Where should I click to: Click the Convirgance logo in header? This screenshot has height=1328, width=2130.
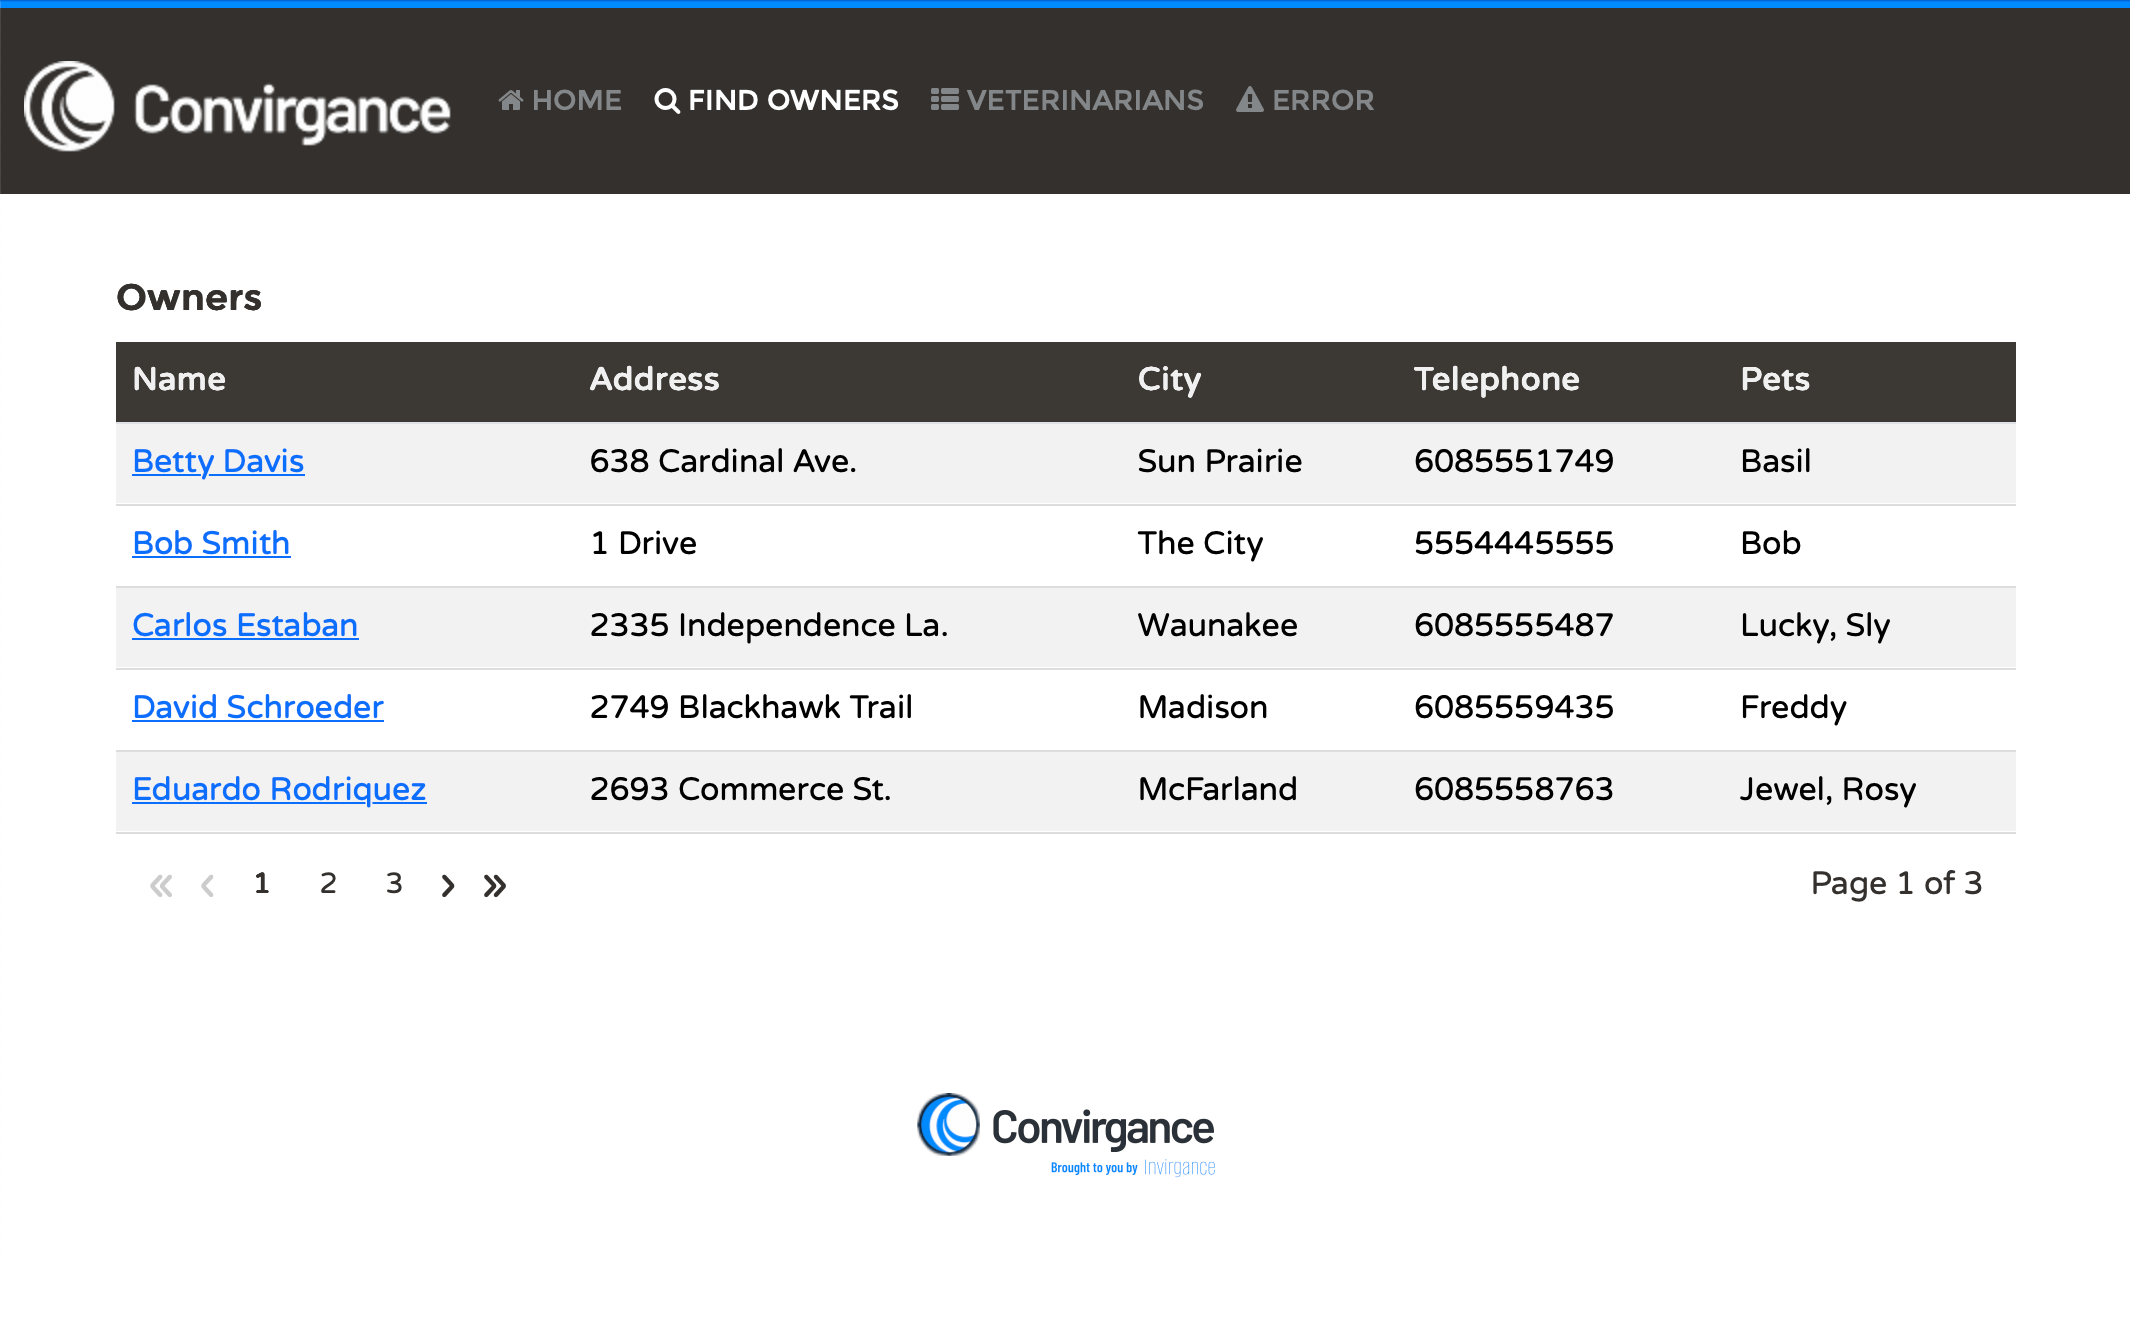pyautogui.click(x=237, y=107)
